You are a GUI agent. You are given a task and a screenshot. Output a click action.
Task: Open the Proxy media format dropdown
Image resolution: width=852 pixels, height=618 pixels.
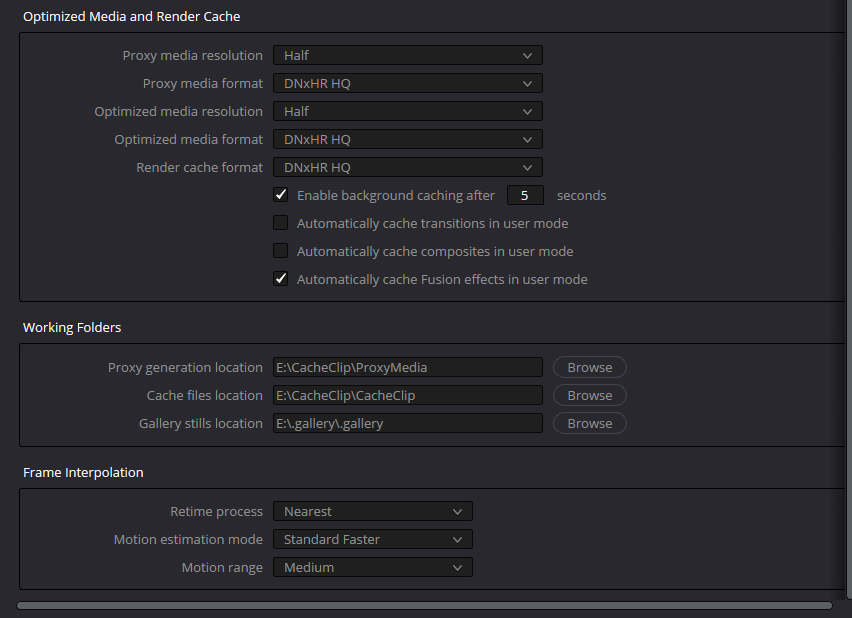click(x=407, y=83)
